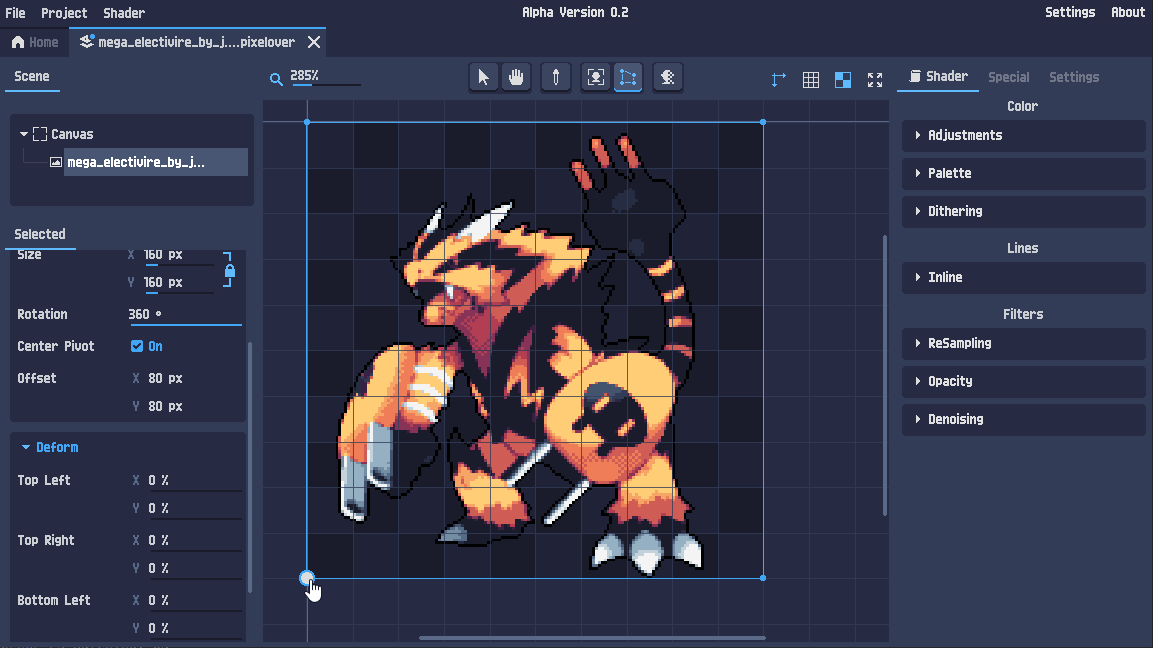Click the size aspect ratio lock icon
The width and height of the screenshot is (1153, 648).
[229, 270]
